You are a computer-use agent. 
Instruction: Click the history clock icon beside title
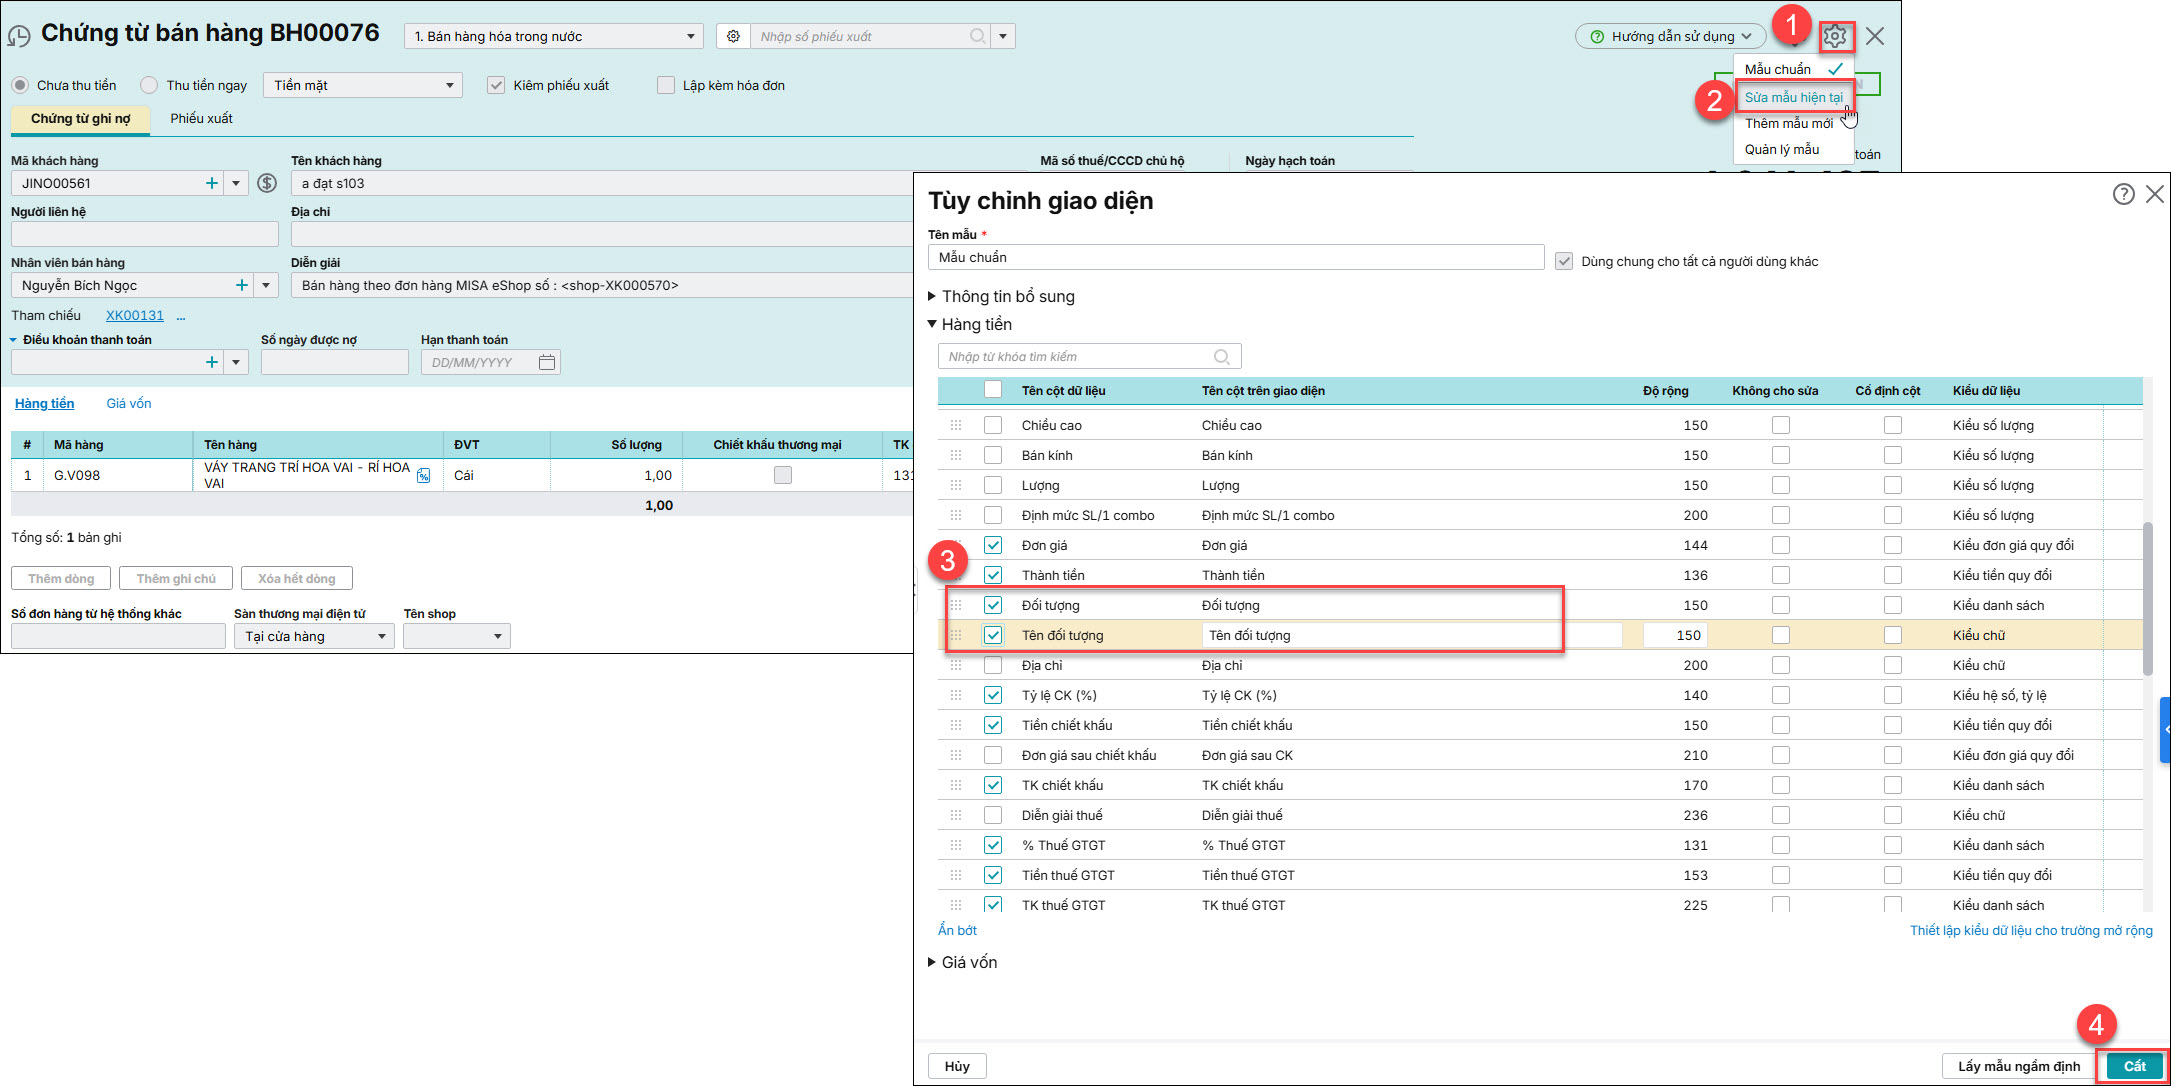point(18,36)
